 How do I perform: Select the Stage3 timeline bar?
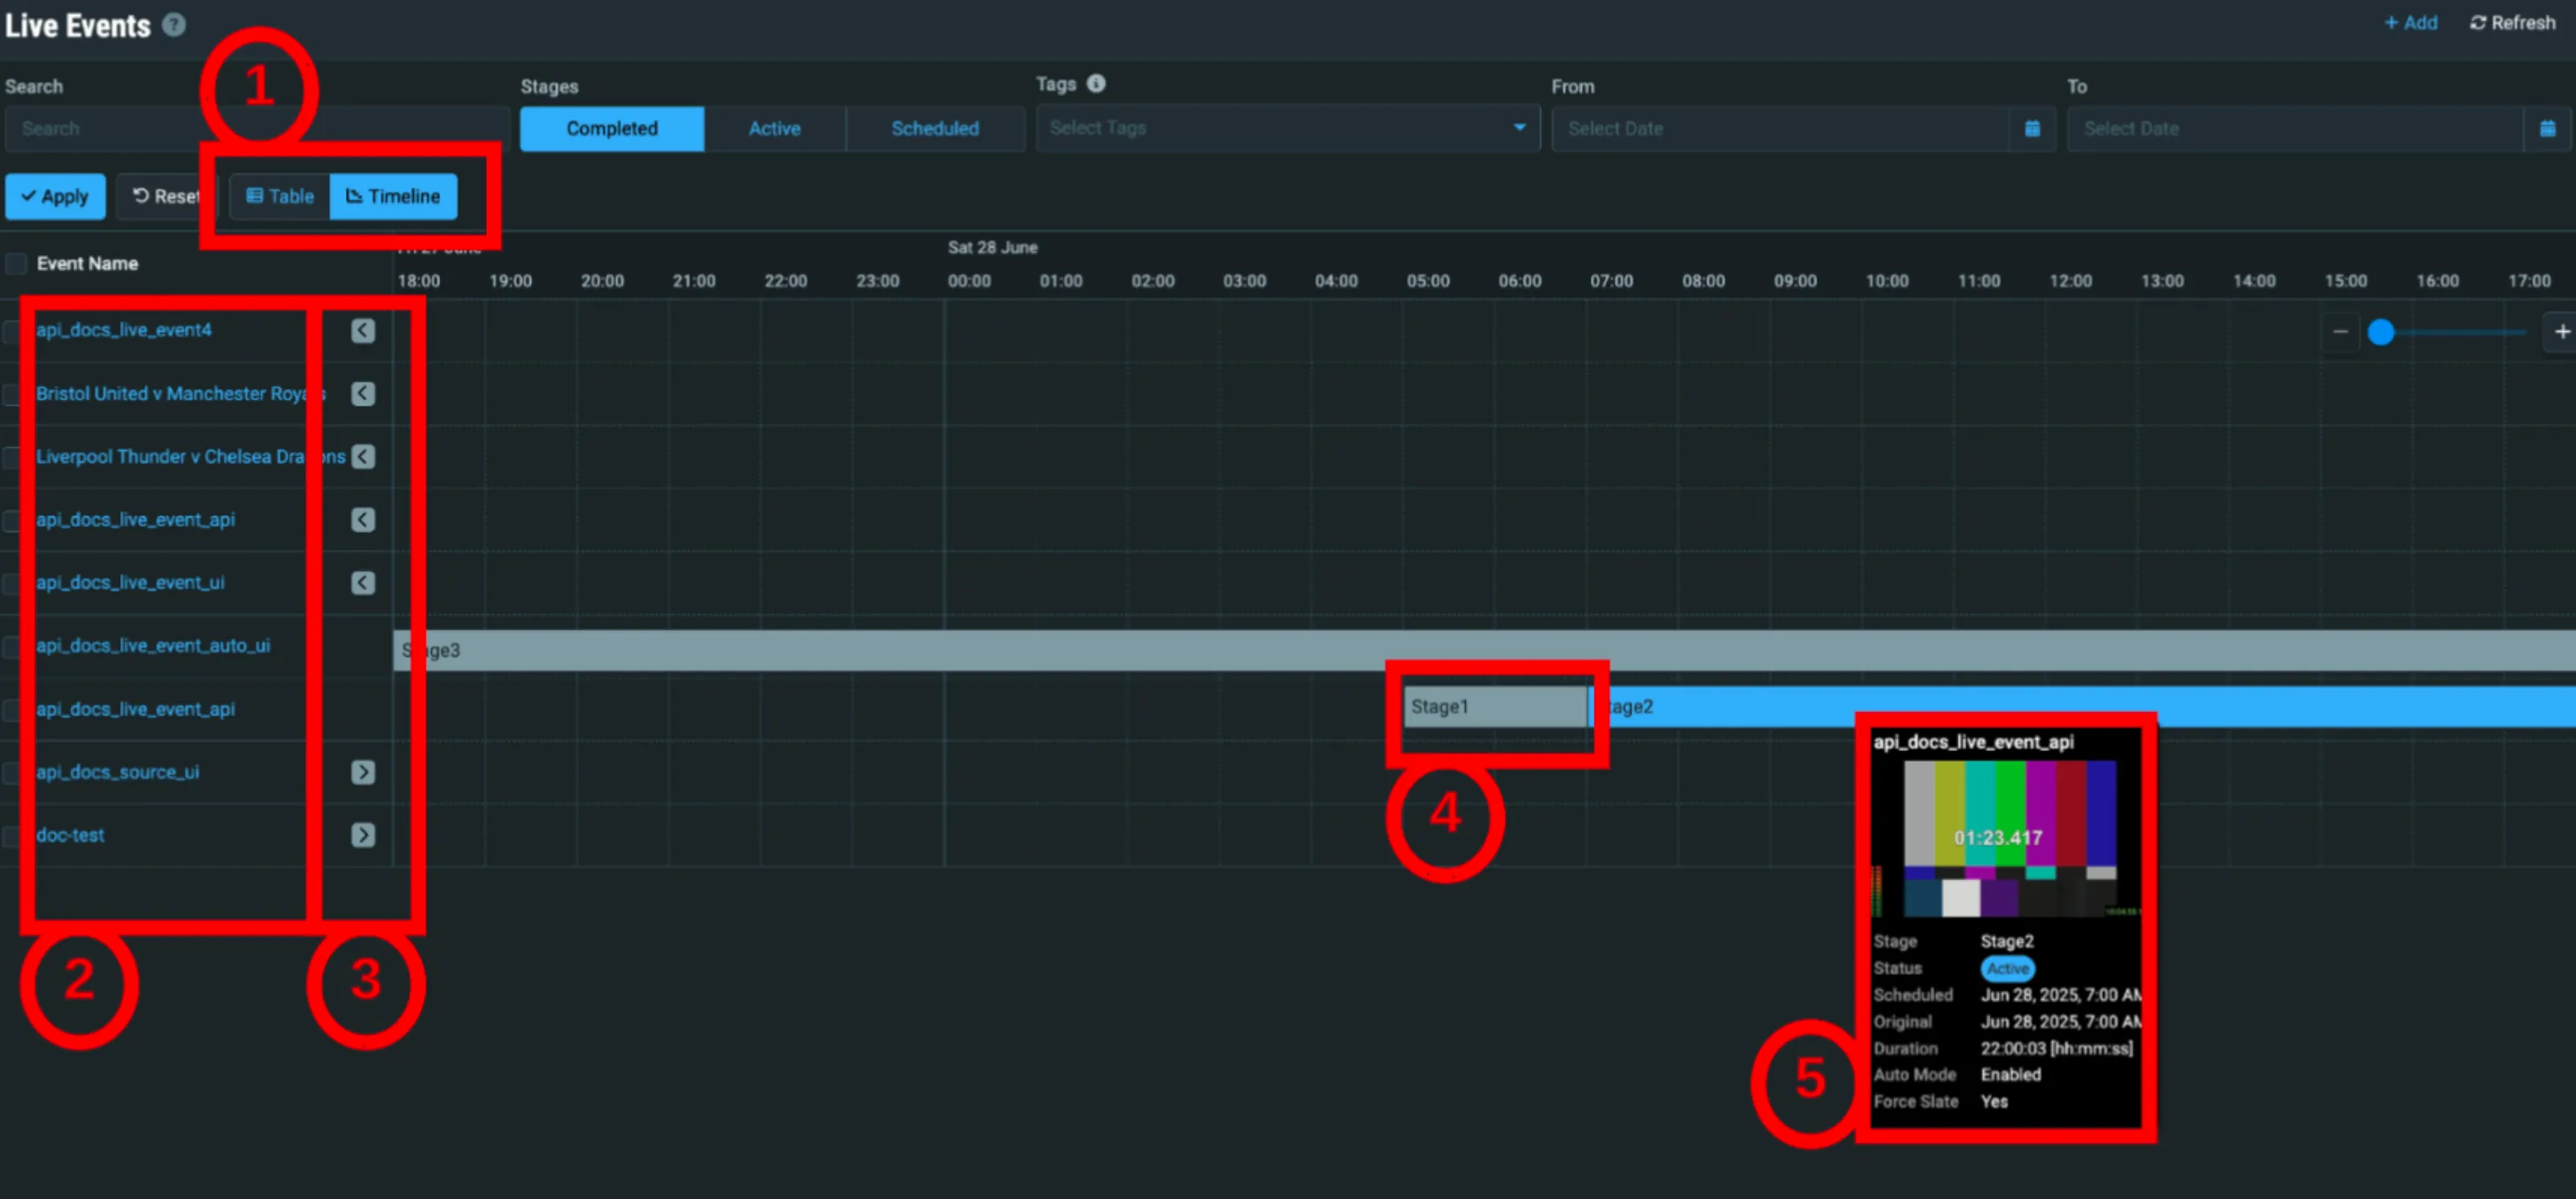pyautogui.click(x=1485, y=651)
